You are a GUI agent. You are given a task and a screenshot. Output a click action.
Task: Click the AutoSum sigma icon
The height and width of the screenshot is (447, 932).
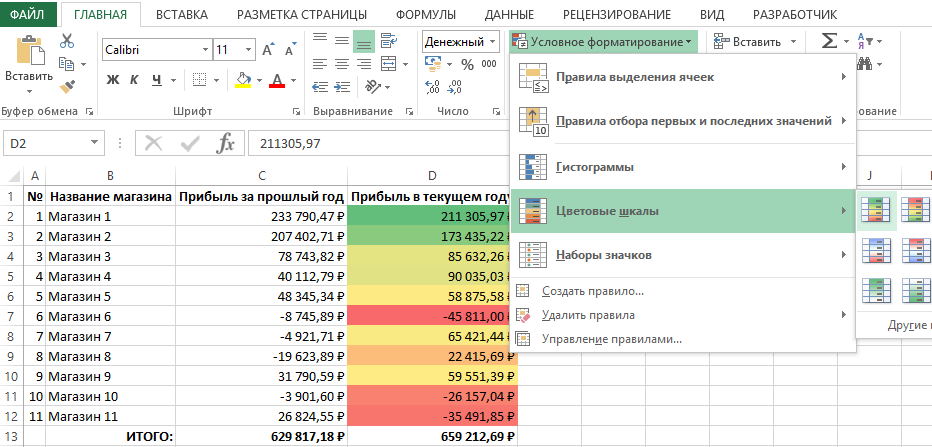[x=829, y=42]
